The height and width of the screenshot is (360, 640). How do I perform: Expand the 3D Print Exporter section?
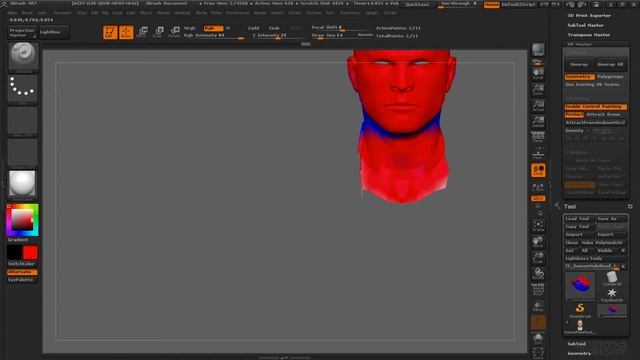[x=589, y=16]
